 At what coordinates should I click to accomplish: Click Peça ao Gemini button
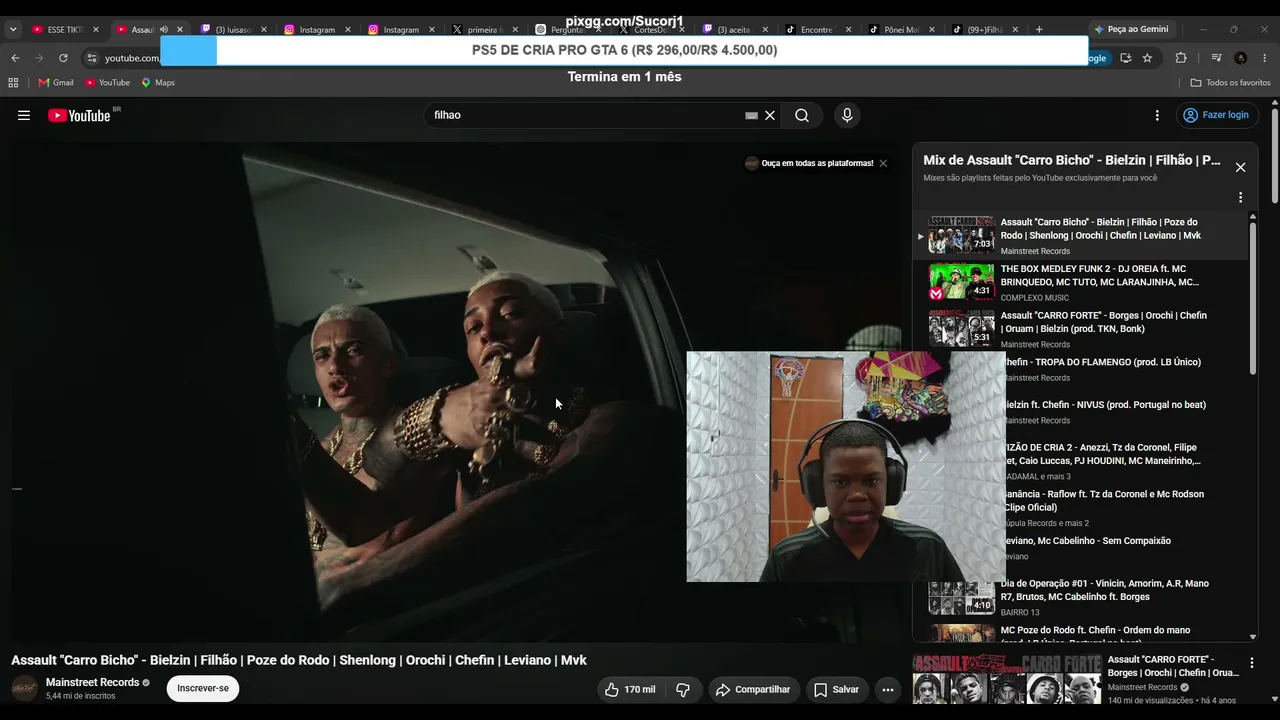click(x=1131, y=30)
